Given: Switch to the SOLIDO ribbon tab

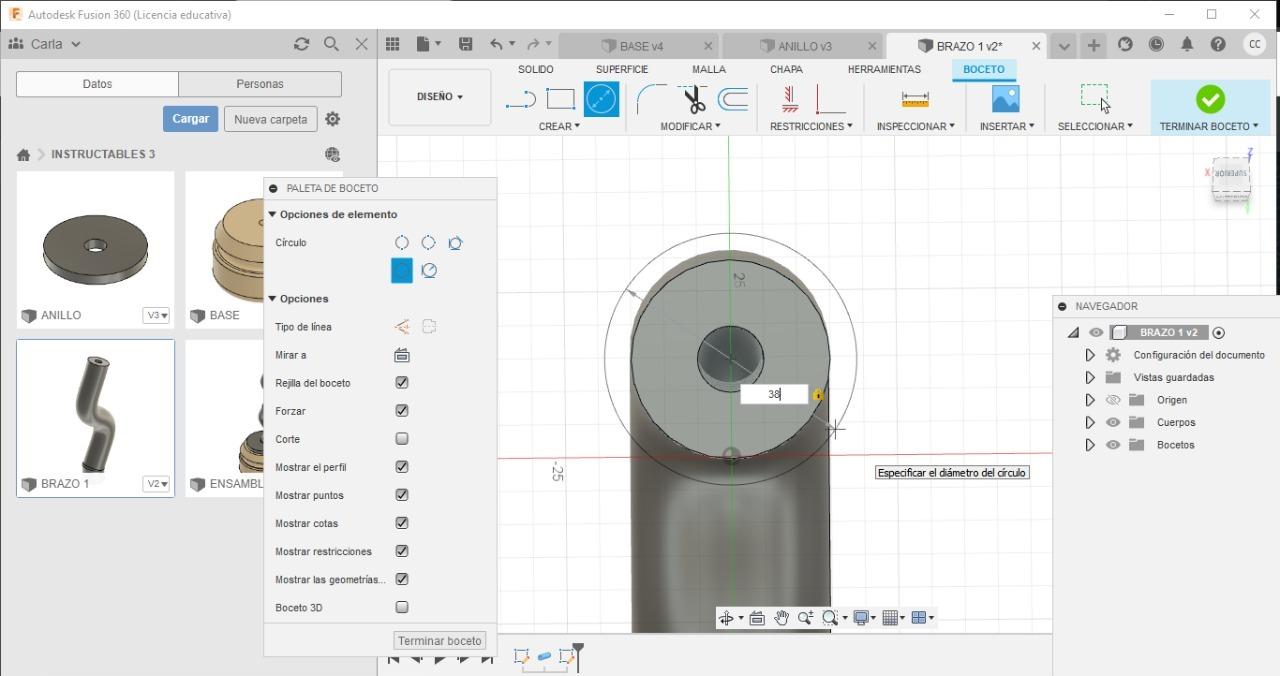Looking at the screenshot, I should [x=536, y=69].
